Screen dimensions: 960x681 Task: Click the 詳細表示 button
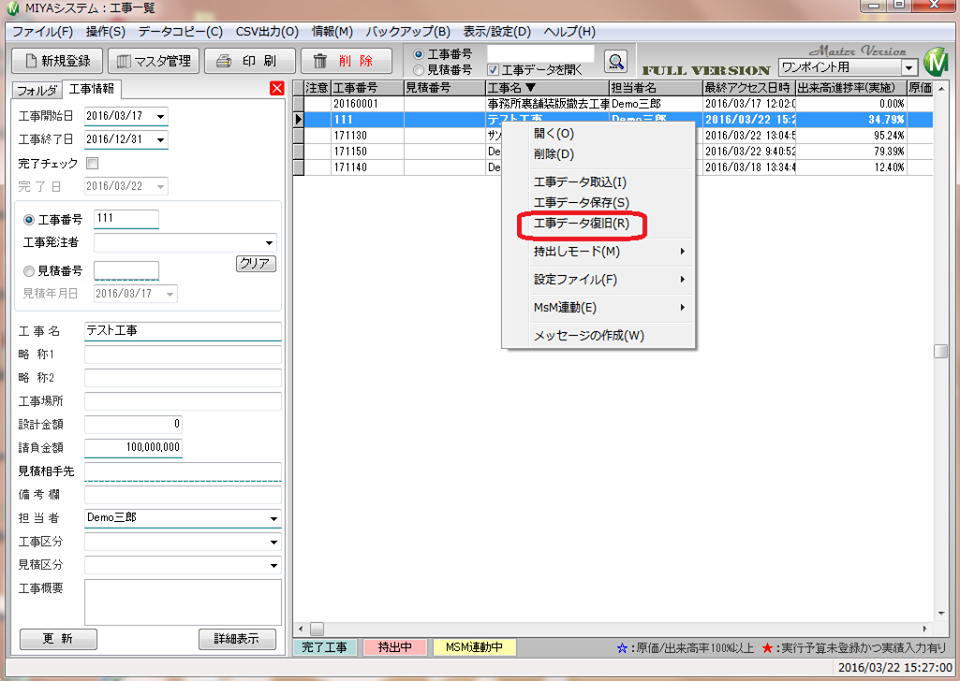tap(237, 639)
